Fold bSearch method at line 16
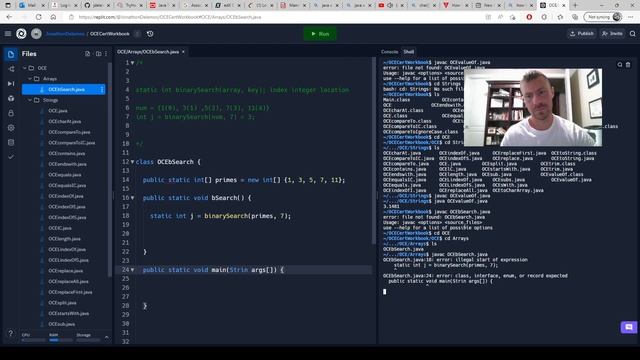The image size is (640, 360). [x=132, y=198]
